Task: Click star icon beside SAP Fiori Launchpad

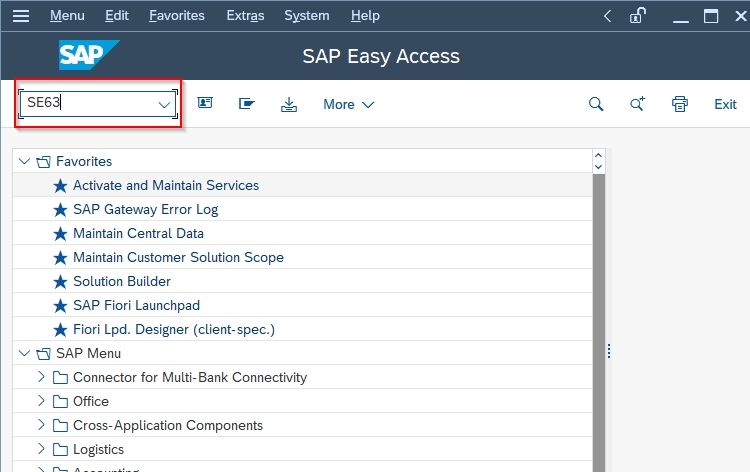Action: [60, 306]
